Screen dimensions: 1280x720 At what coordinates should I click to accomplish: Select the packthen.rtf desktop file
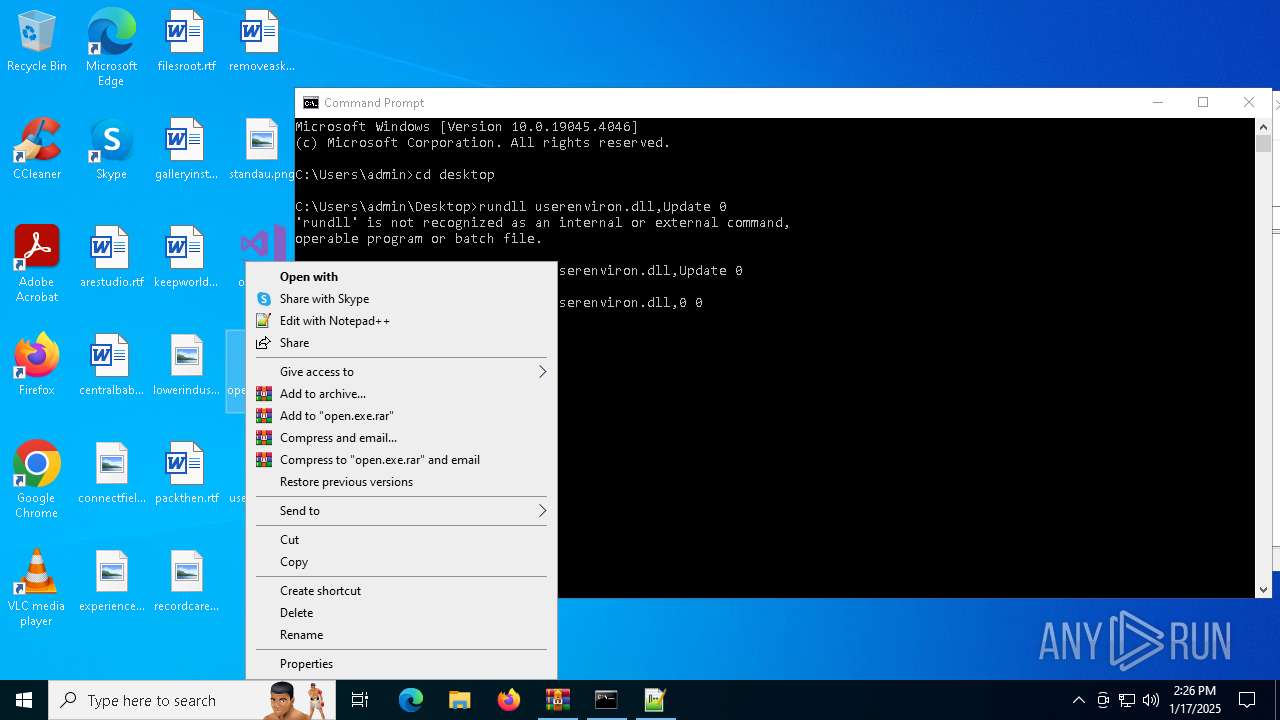click(186, 474)
